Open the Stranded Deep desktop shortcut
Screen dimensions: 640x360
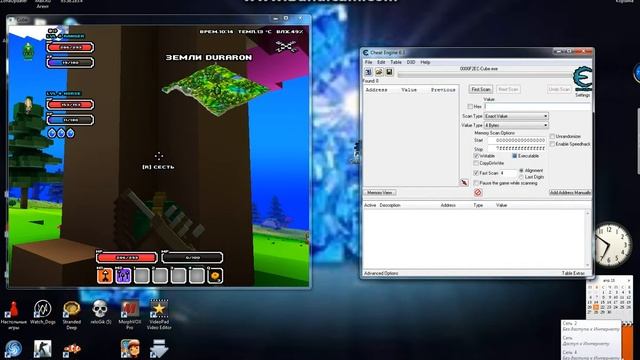tap(71, 315)
